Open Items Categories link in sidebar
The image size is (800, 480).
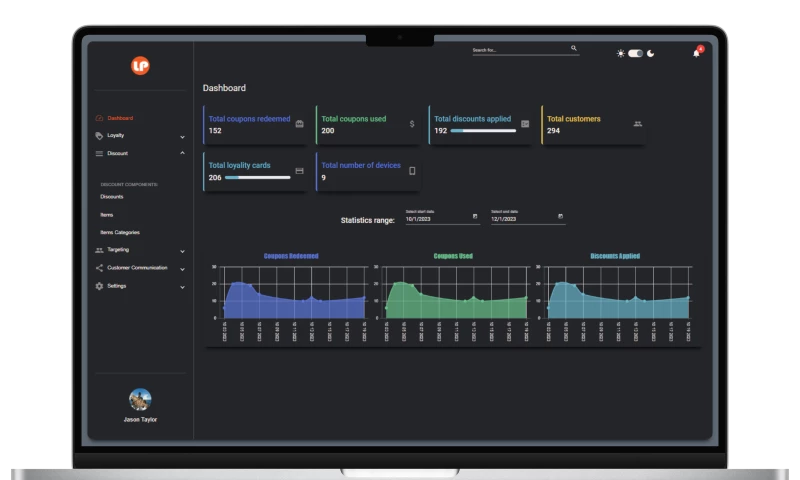click(120, 232)
